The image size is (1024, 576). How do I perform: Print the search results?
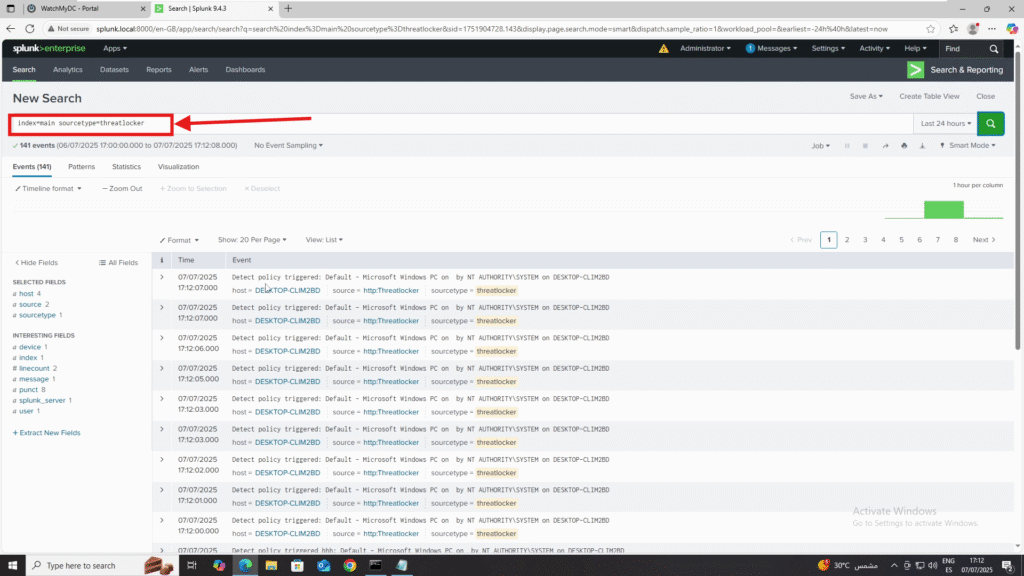coord(904,146)
